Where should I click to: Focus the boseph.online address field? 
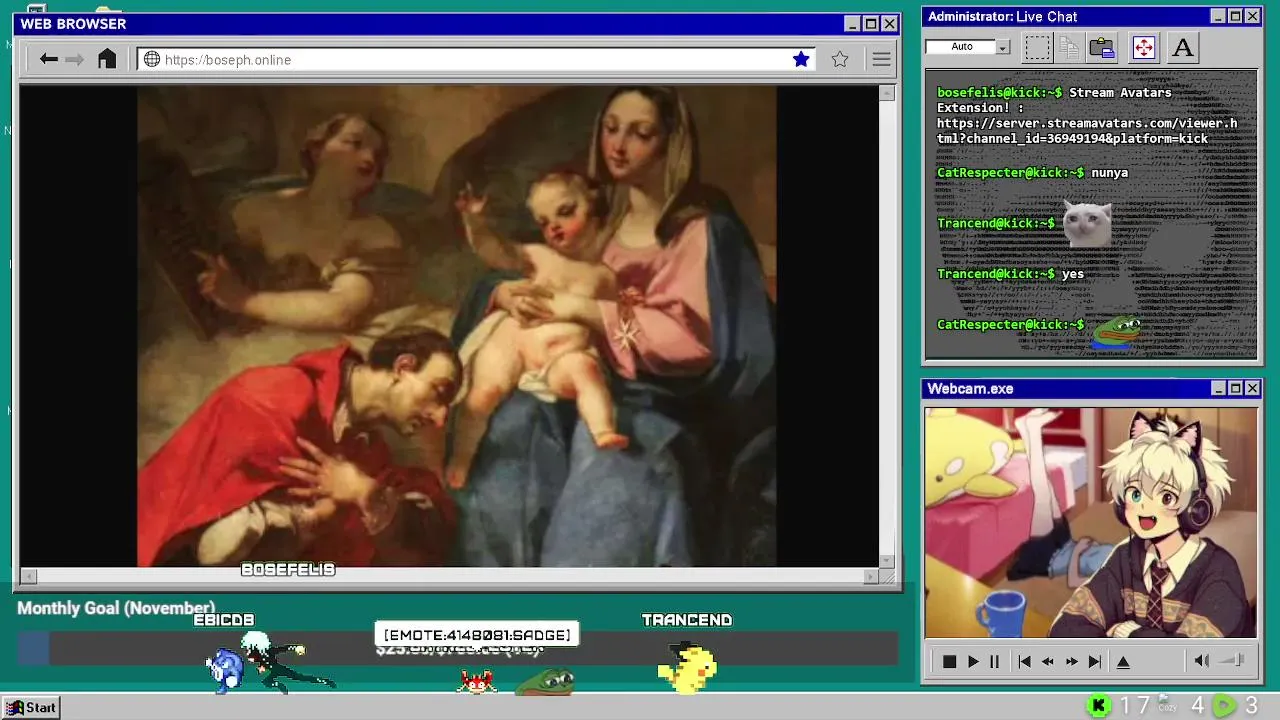coord(475,59)
